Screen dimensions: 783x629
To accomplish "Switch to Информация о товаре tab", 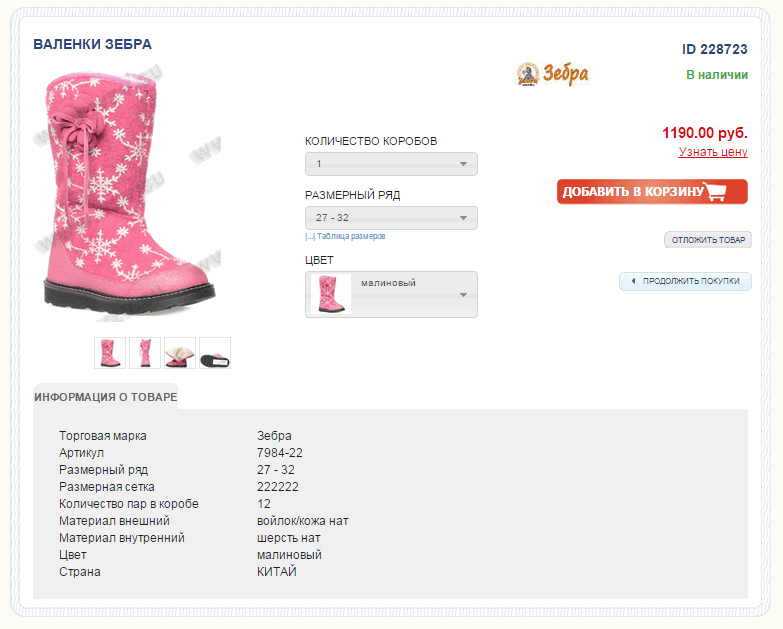I will (x=105, y=397).
